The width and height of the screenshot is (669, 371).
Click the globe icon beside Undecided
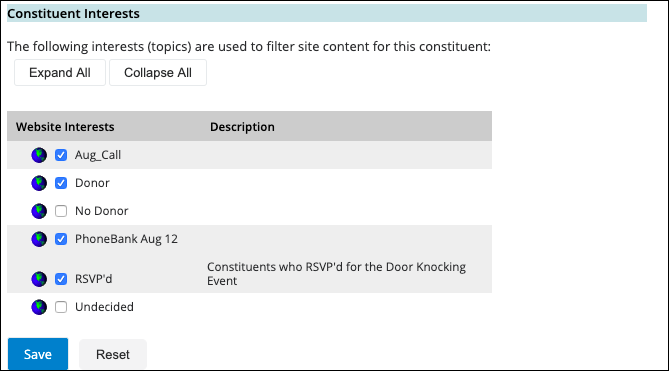tap(39, 307)
